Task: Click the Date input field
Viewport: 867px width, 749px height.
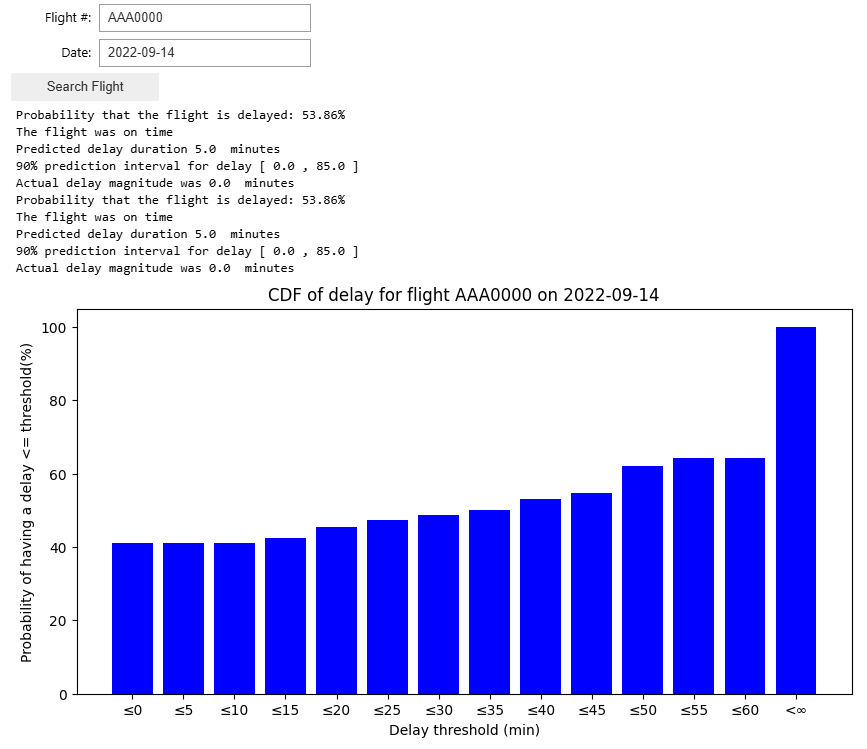Action: point(204,53)
